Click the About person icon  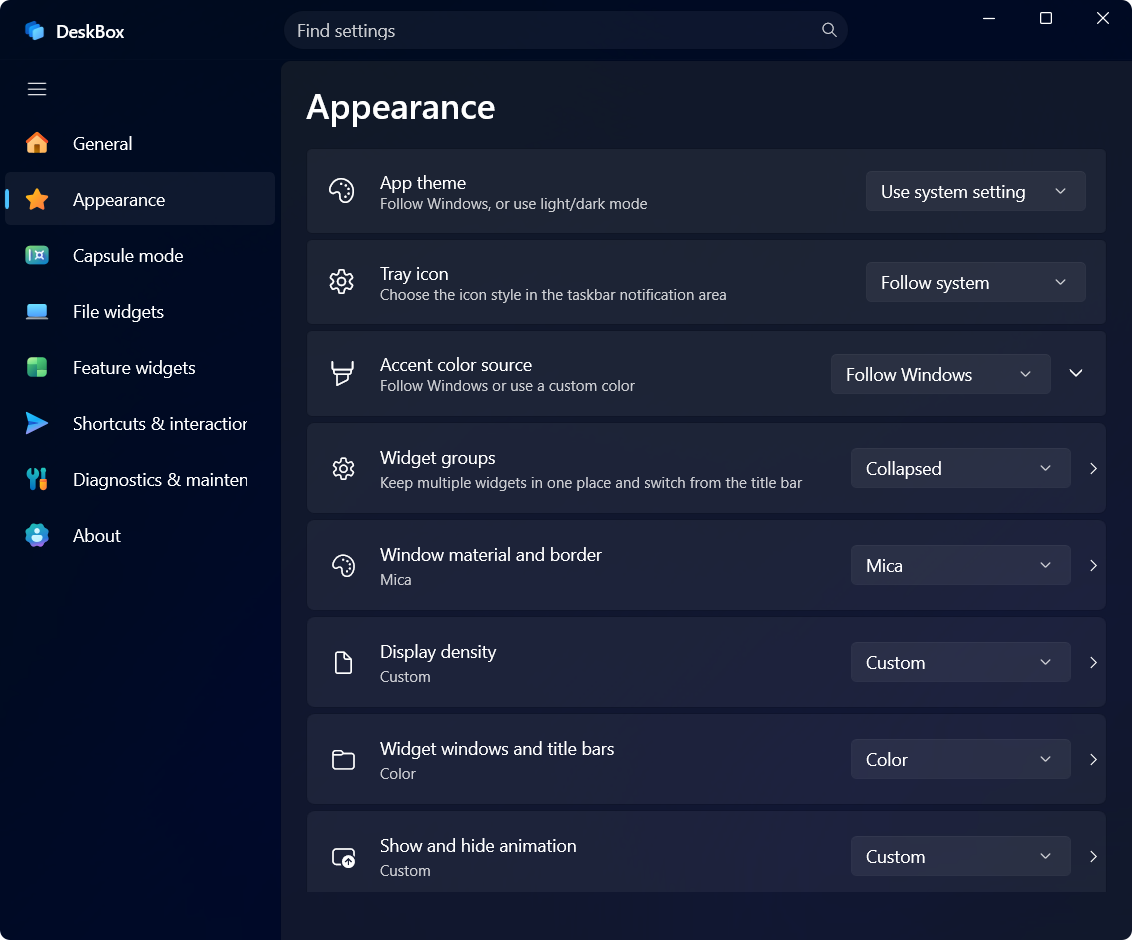coord(37,535)
